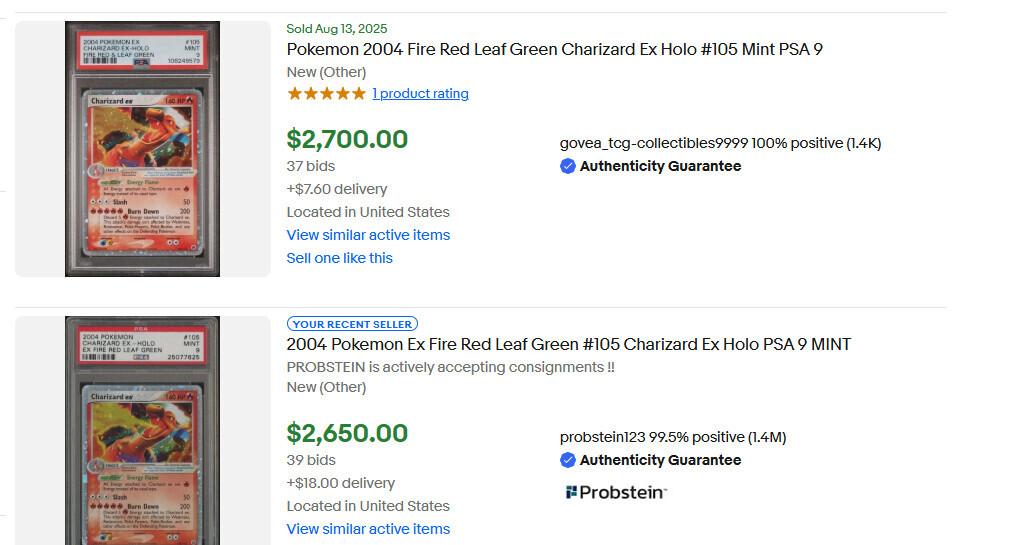The height and width of the screenshot is (545, 1010).
Task: Click View similar active items under $2,650 listing
Action: [368, 529]
